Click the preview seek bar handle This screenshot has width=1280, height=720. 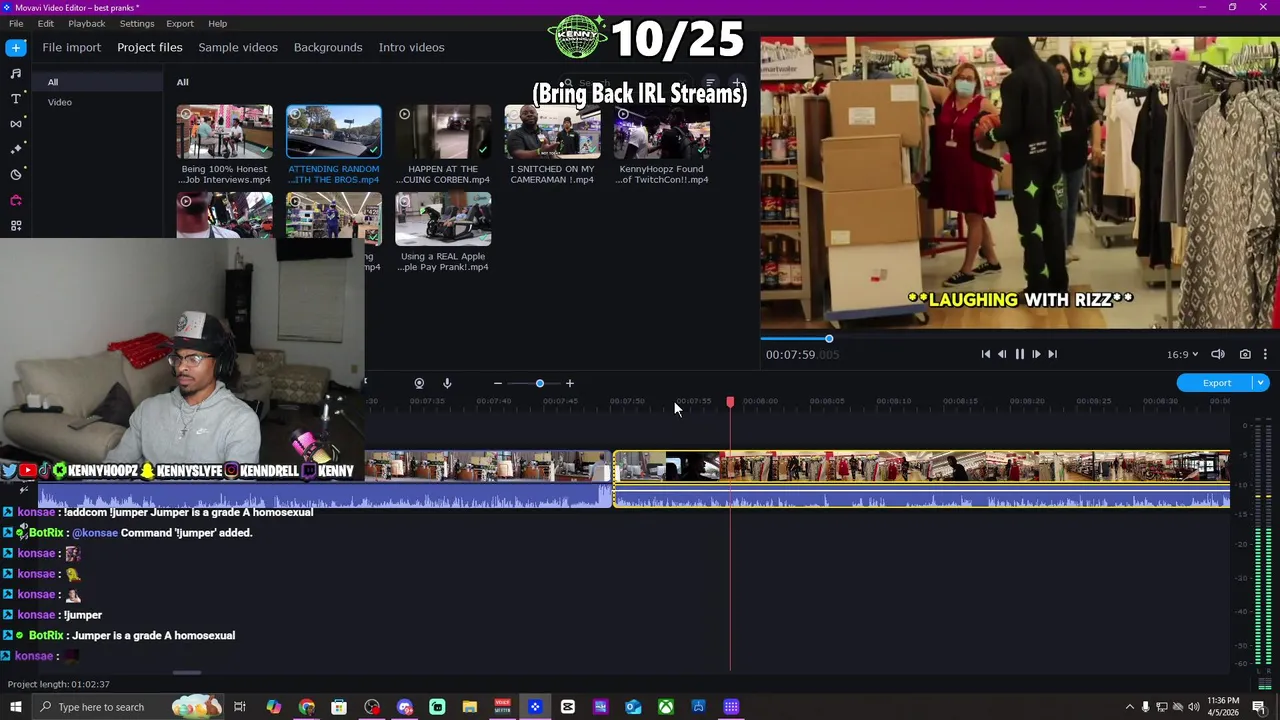pyautogui.click(x=829, y=339)
